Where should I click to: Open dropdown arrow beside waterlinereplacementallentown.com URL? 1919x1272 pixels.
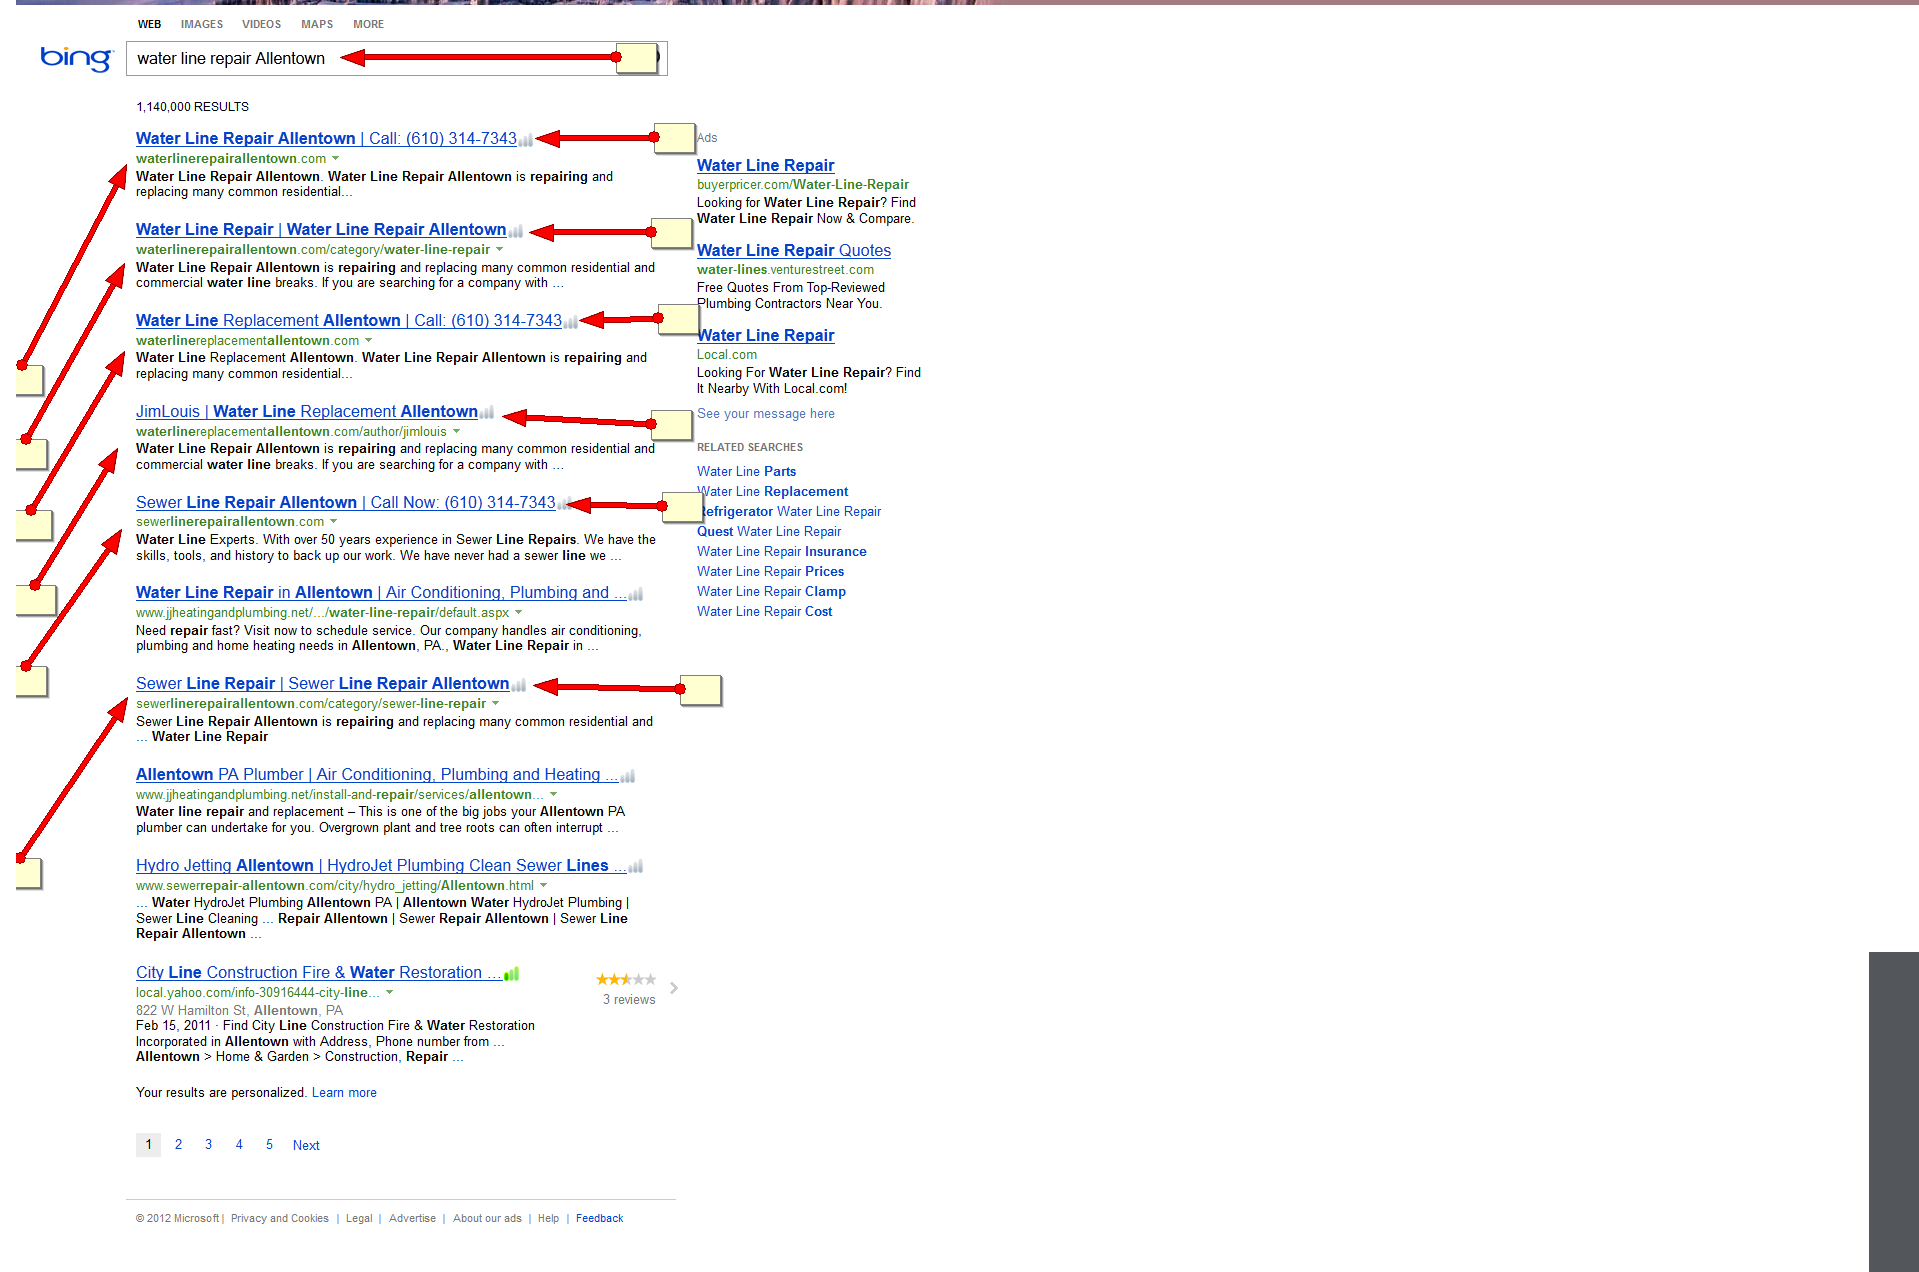point(368,341)
